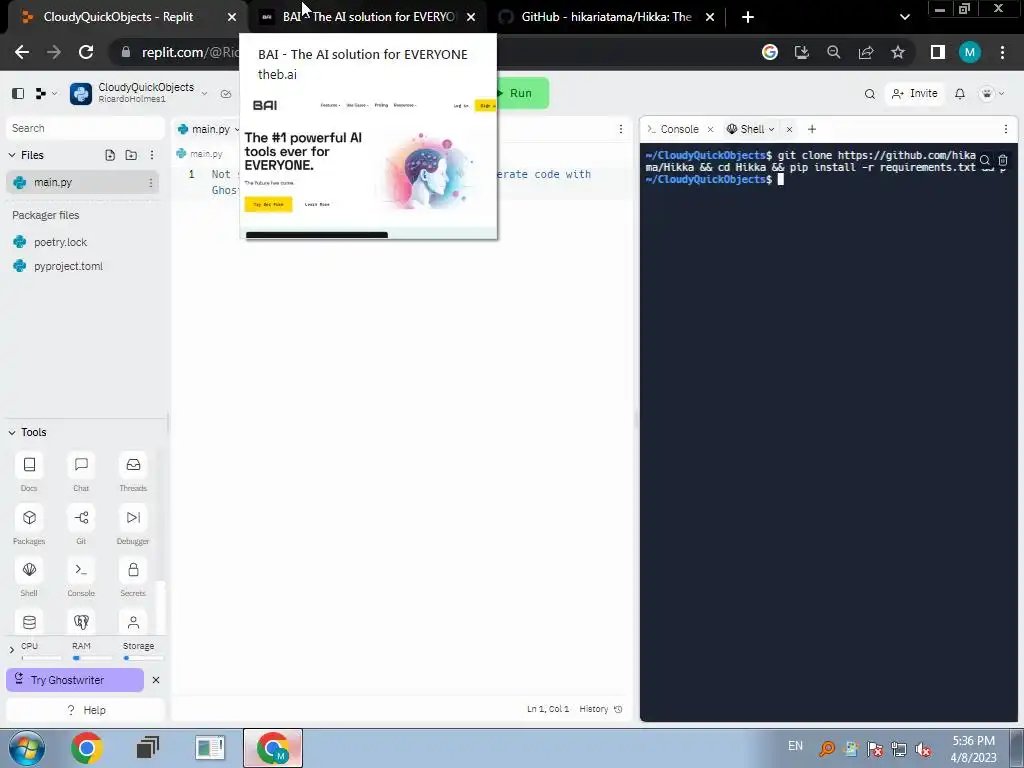
Task: Open the Chat tool
Action: [x=81, y=465]
